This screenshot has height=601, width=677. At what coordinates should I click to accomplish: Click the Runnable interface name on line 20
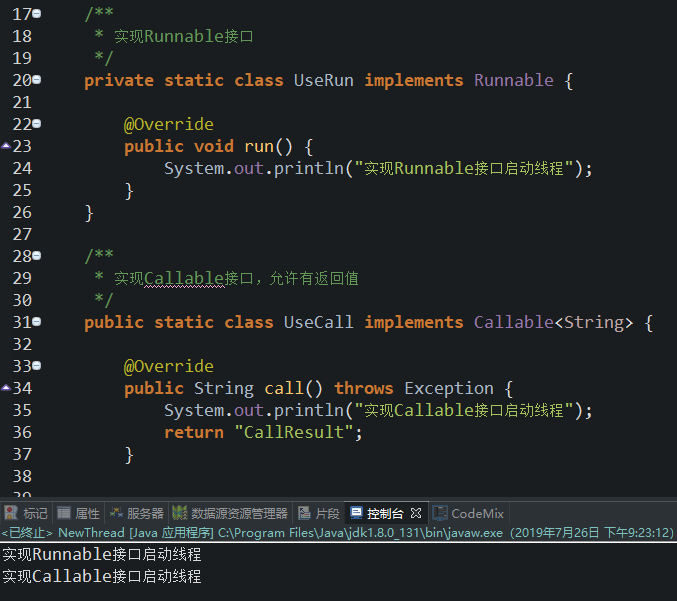click(514, 80)
